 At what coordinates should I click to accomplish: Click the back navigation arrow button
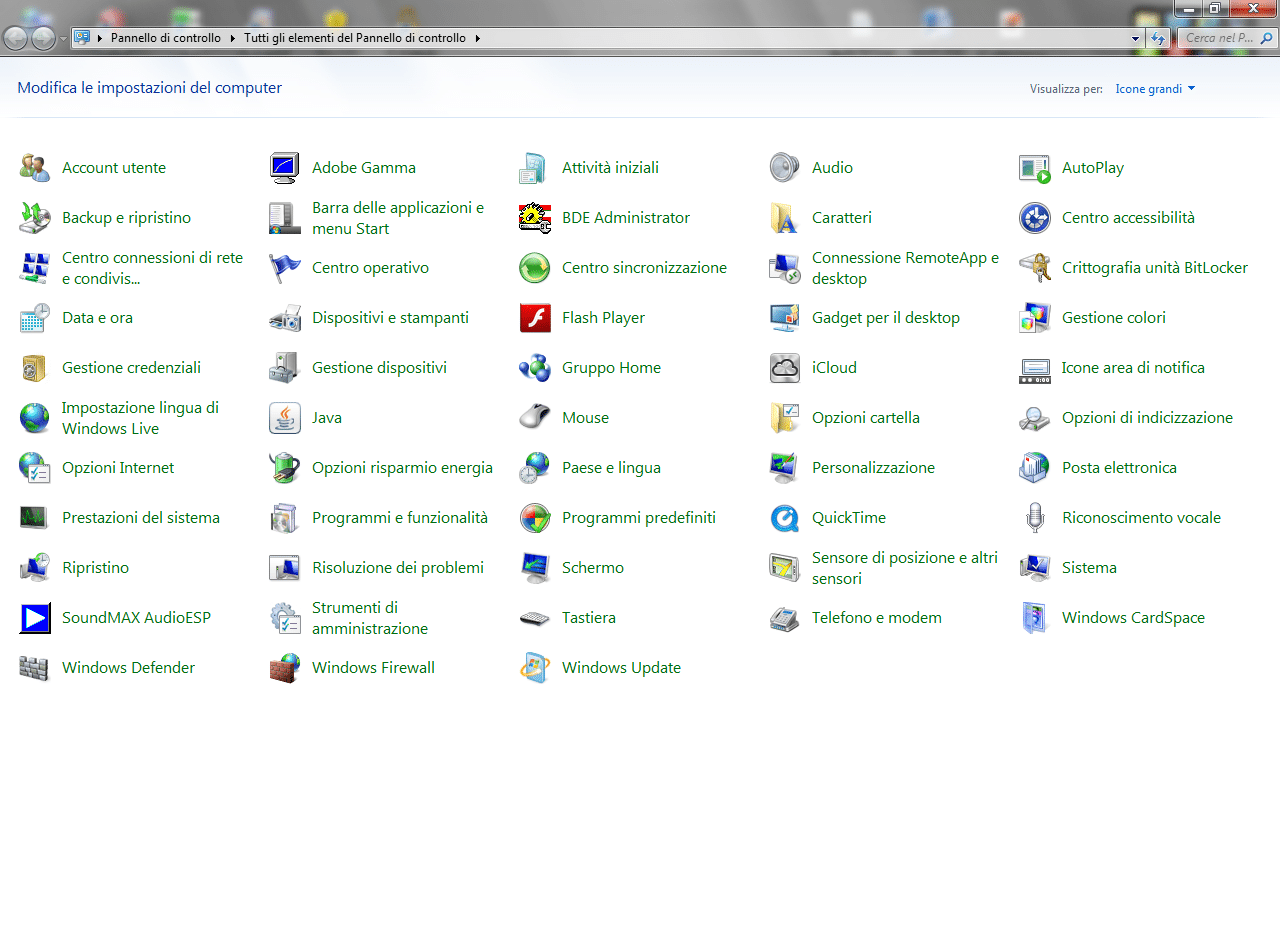click(x=16, y=39)
